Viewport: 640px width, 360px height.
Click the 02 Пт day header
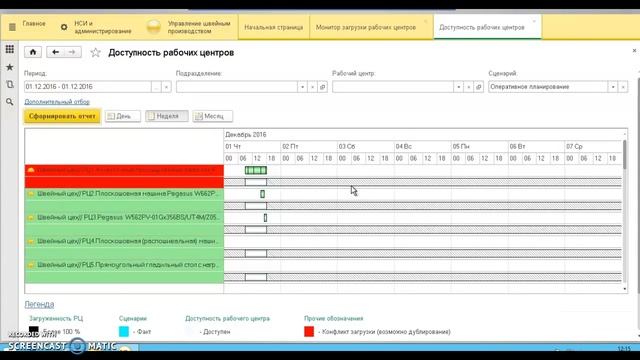(309, 147)
